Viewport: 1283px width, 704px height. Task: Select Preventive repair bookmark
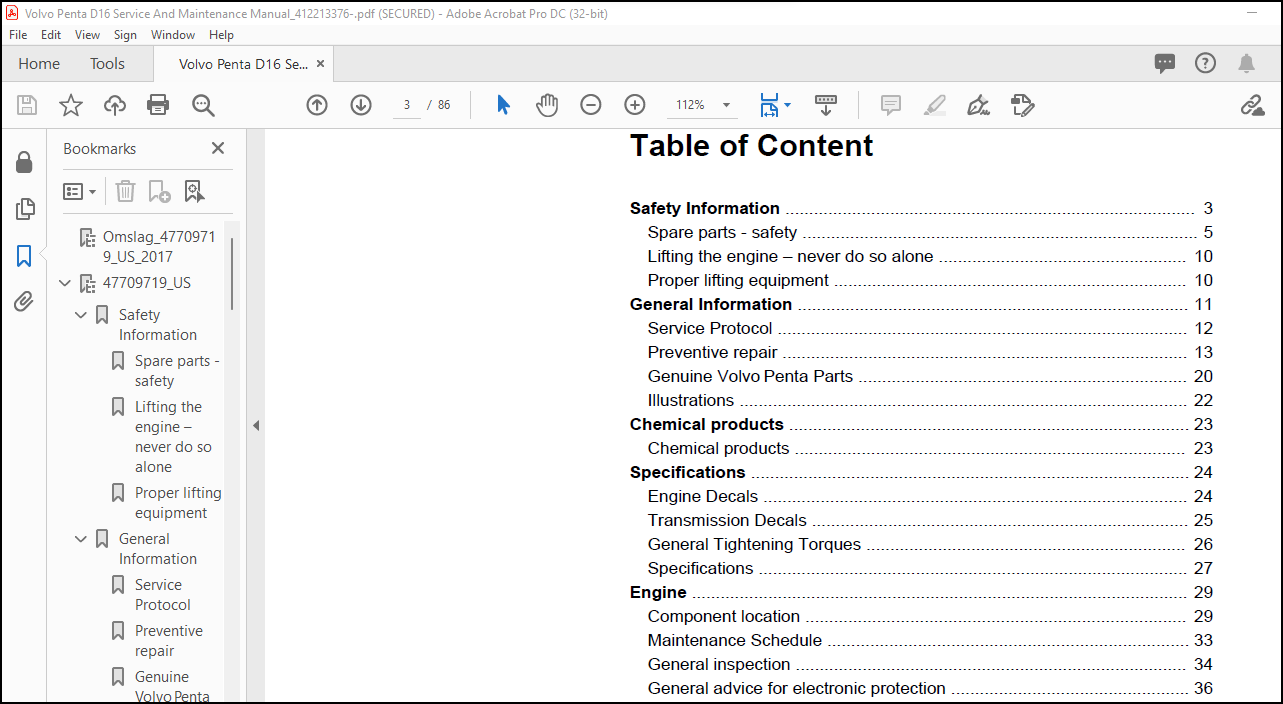169,641
